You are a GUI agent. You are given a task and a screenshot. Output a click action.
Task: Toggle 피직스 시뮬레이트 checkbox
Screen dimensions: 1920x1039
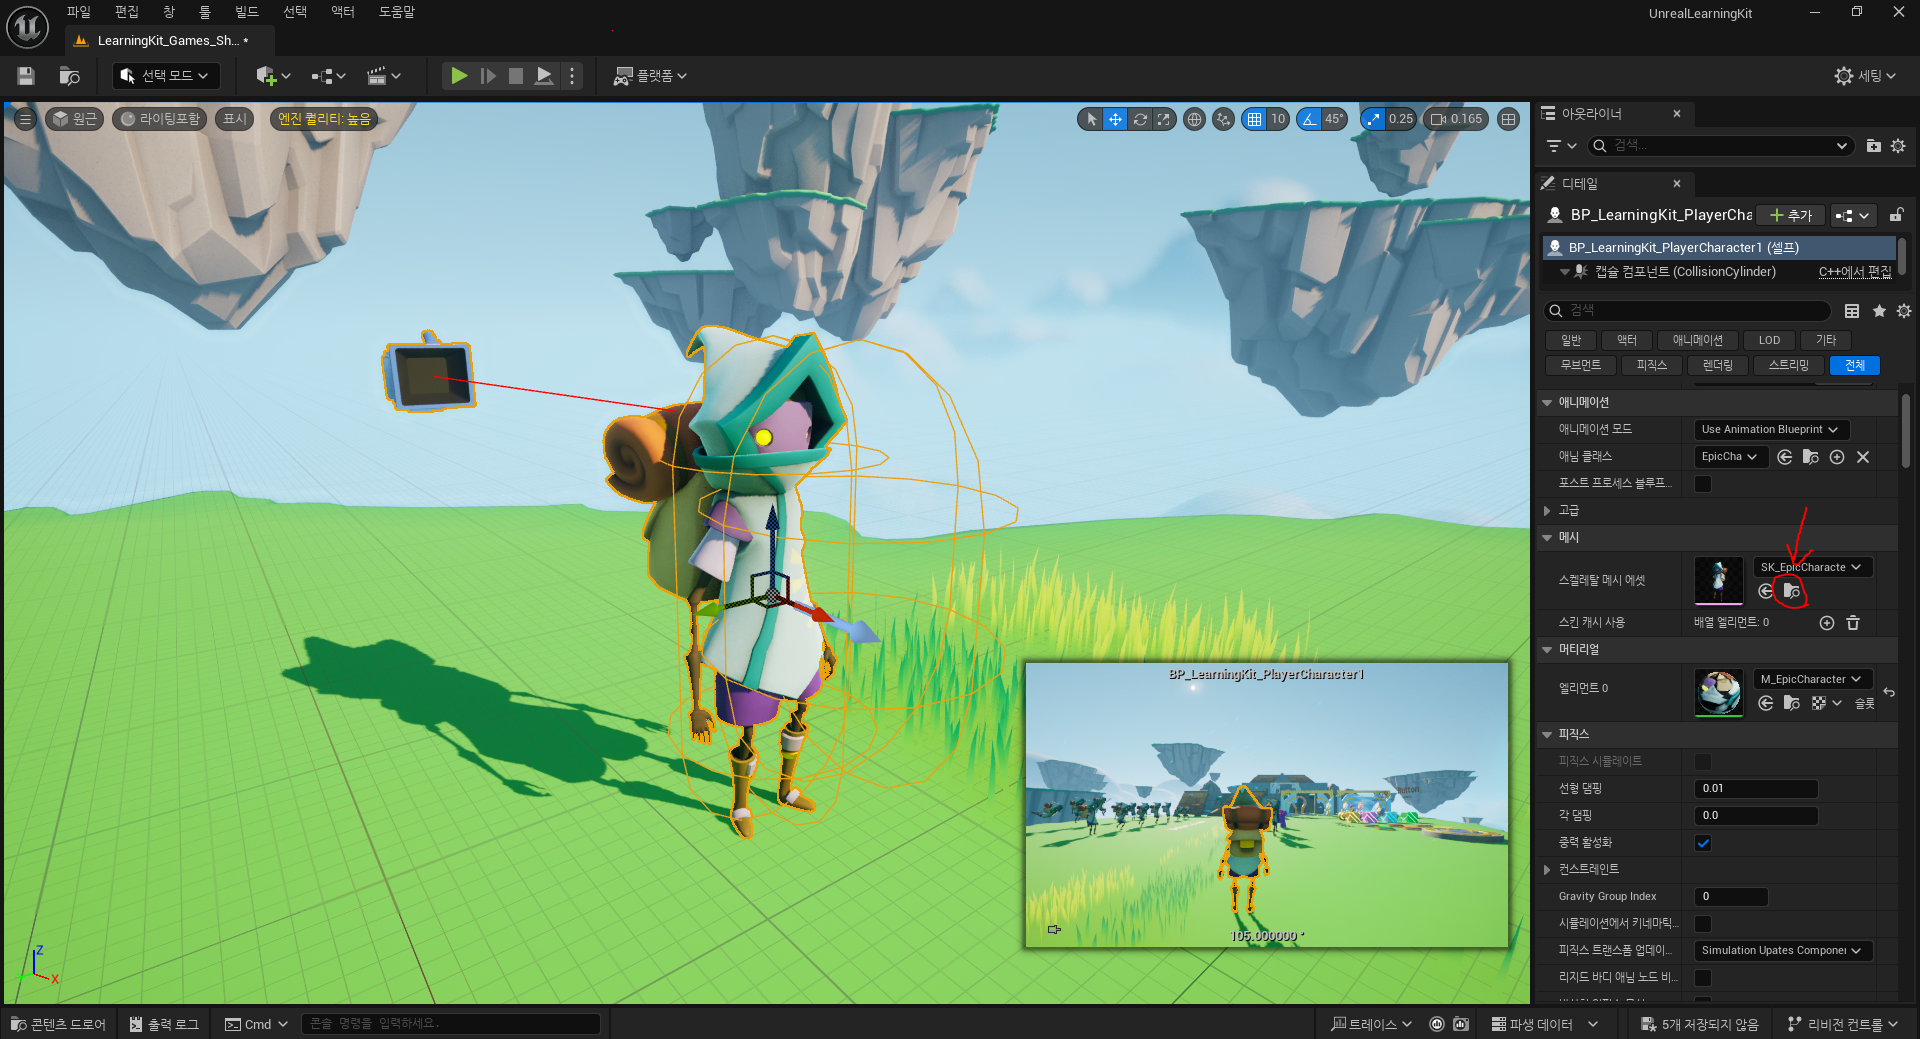click(x=1703, y=762)
